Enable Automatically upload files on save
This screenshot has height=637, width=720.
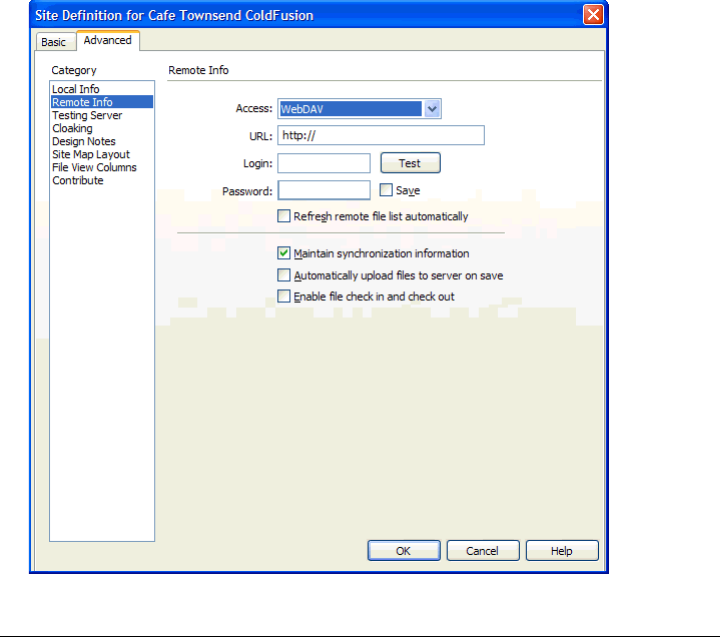(x=284, y=275)
